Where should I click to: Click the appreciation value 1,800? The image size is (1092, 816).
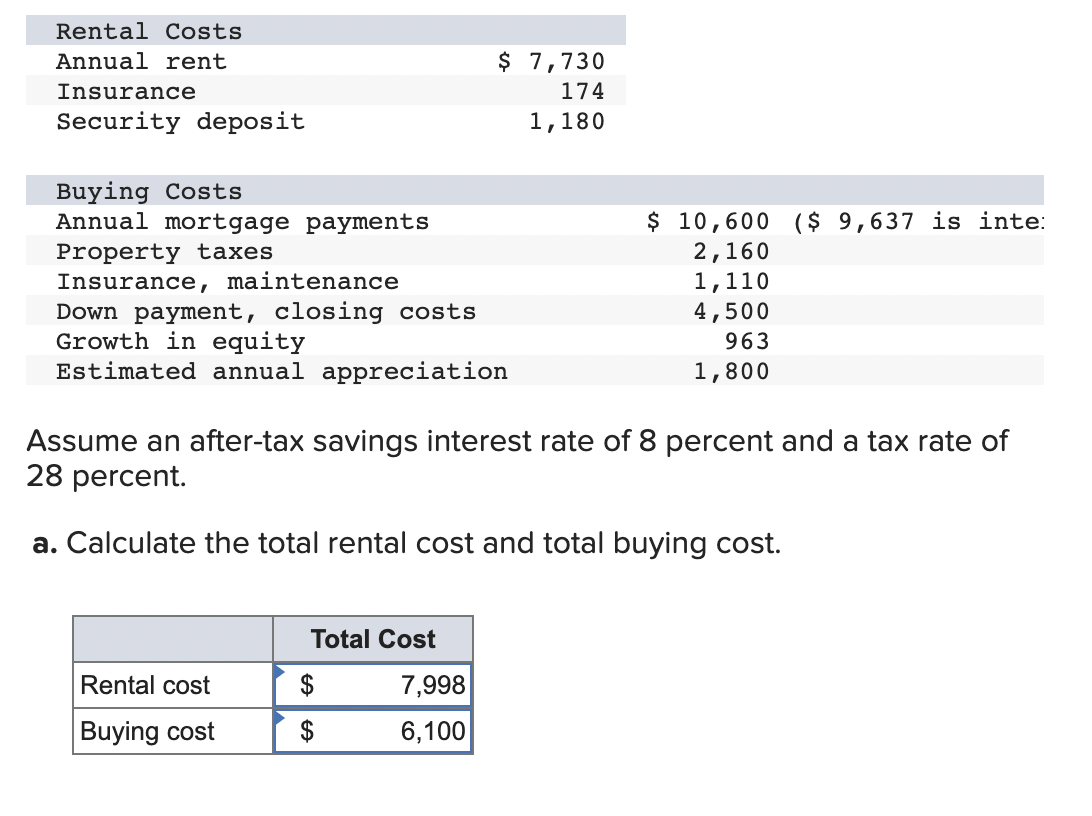click(x=731, y=371)
